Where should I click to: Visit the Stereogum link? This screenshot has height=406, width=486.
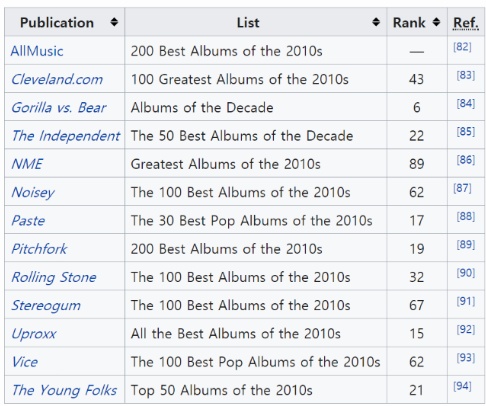pyautogui.click(x=46, y=305)
